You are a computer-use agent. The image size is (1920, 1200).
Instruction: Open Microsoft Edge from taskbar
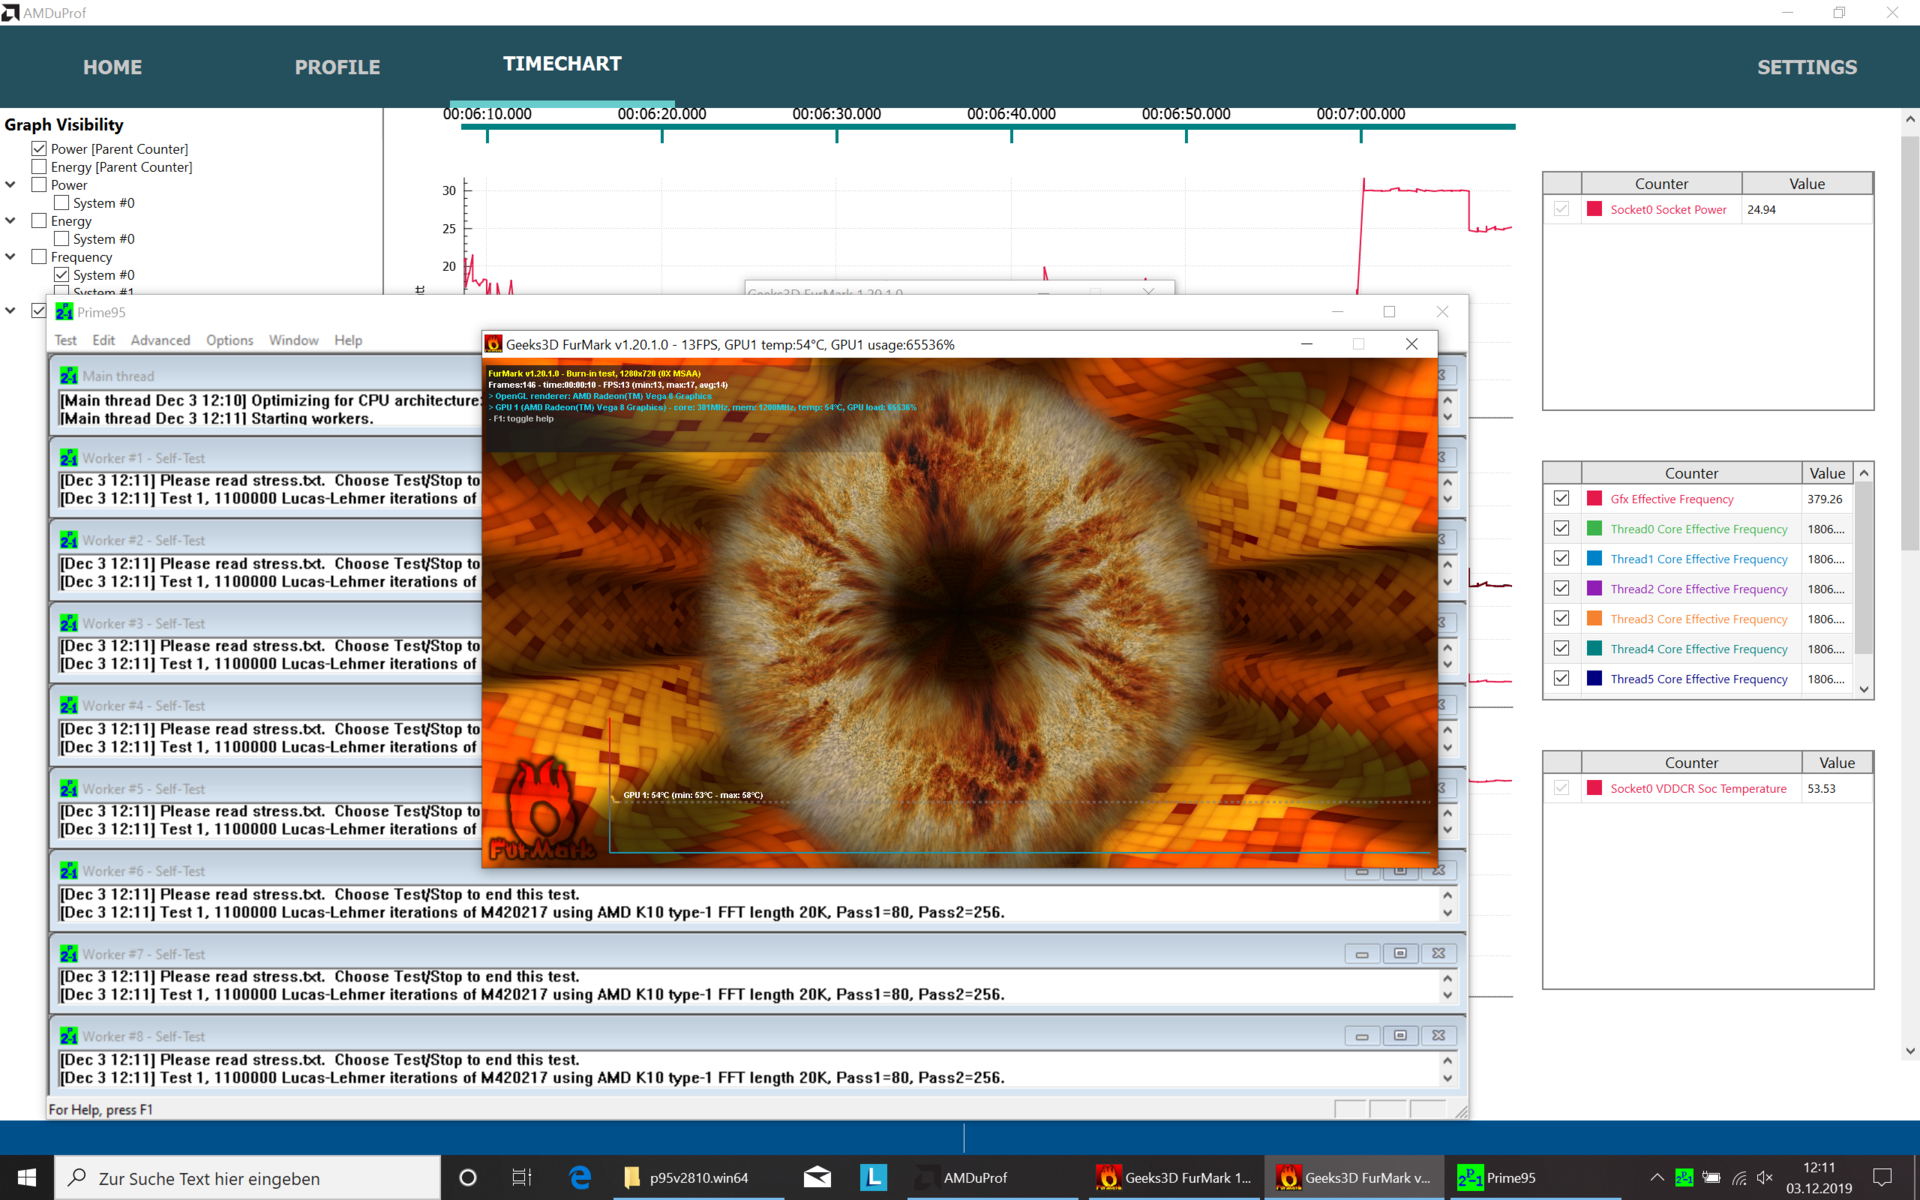(580, 1177)
